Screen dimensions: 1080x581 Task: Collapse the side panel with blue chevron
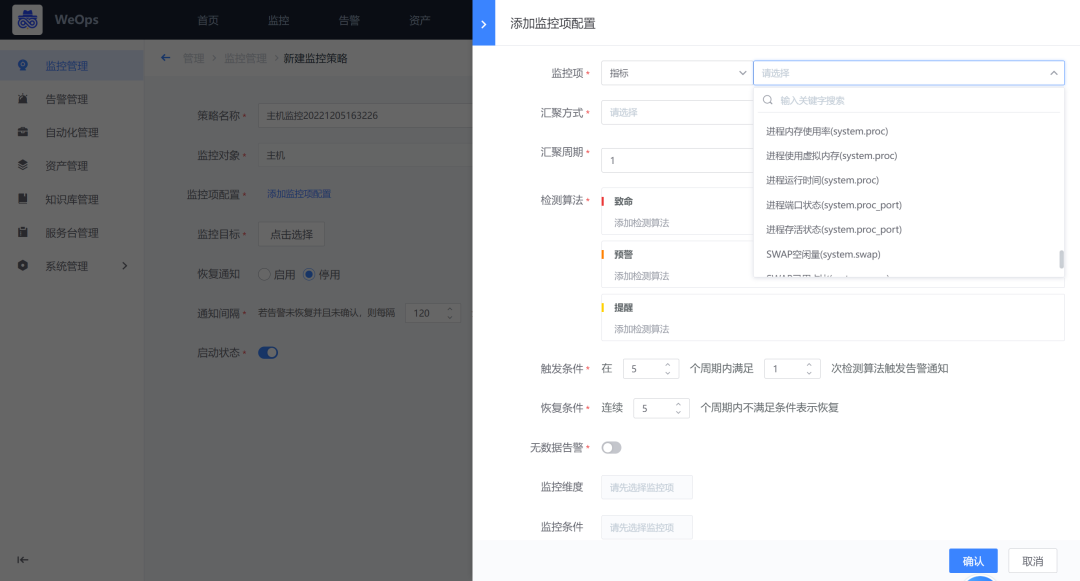tap(484, 23)
